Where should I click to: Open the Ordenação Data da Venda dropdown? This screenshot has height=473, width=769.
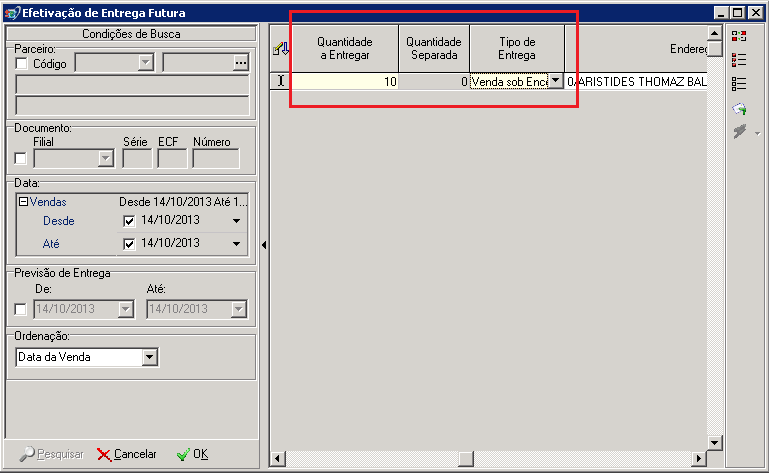pos(150,357)
